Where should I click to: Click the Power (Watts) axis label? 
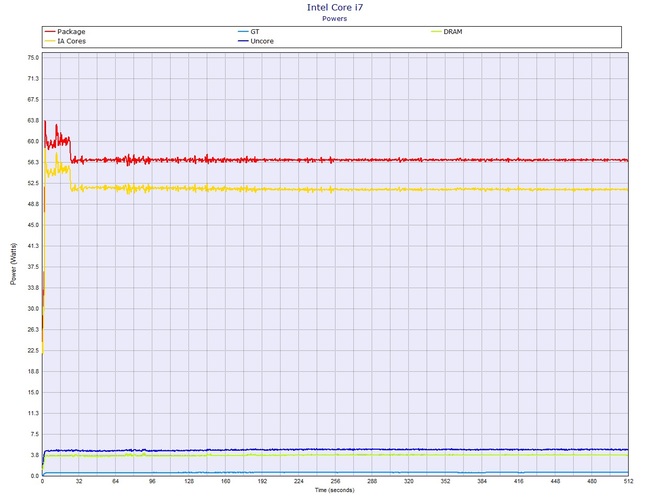click(x=13, y=264)
